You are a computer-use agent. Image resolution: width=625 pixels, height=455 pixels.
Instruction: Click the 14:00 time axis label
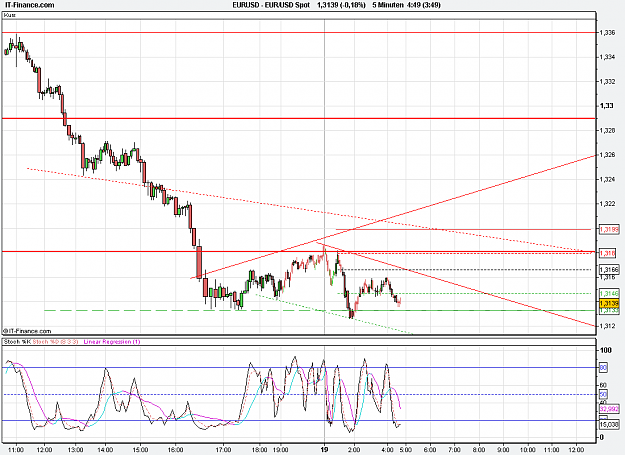click(x=105, y=450)
